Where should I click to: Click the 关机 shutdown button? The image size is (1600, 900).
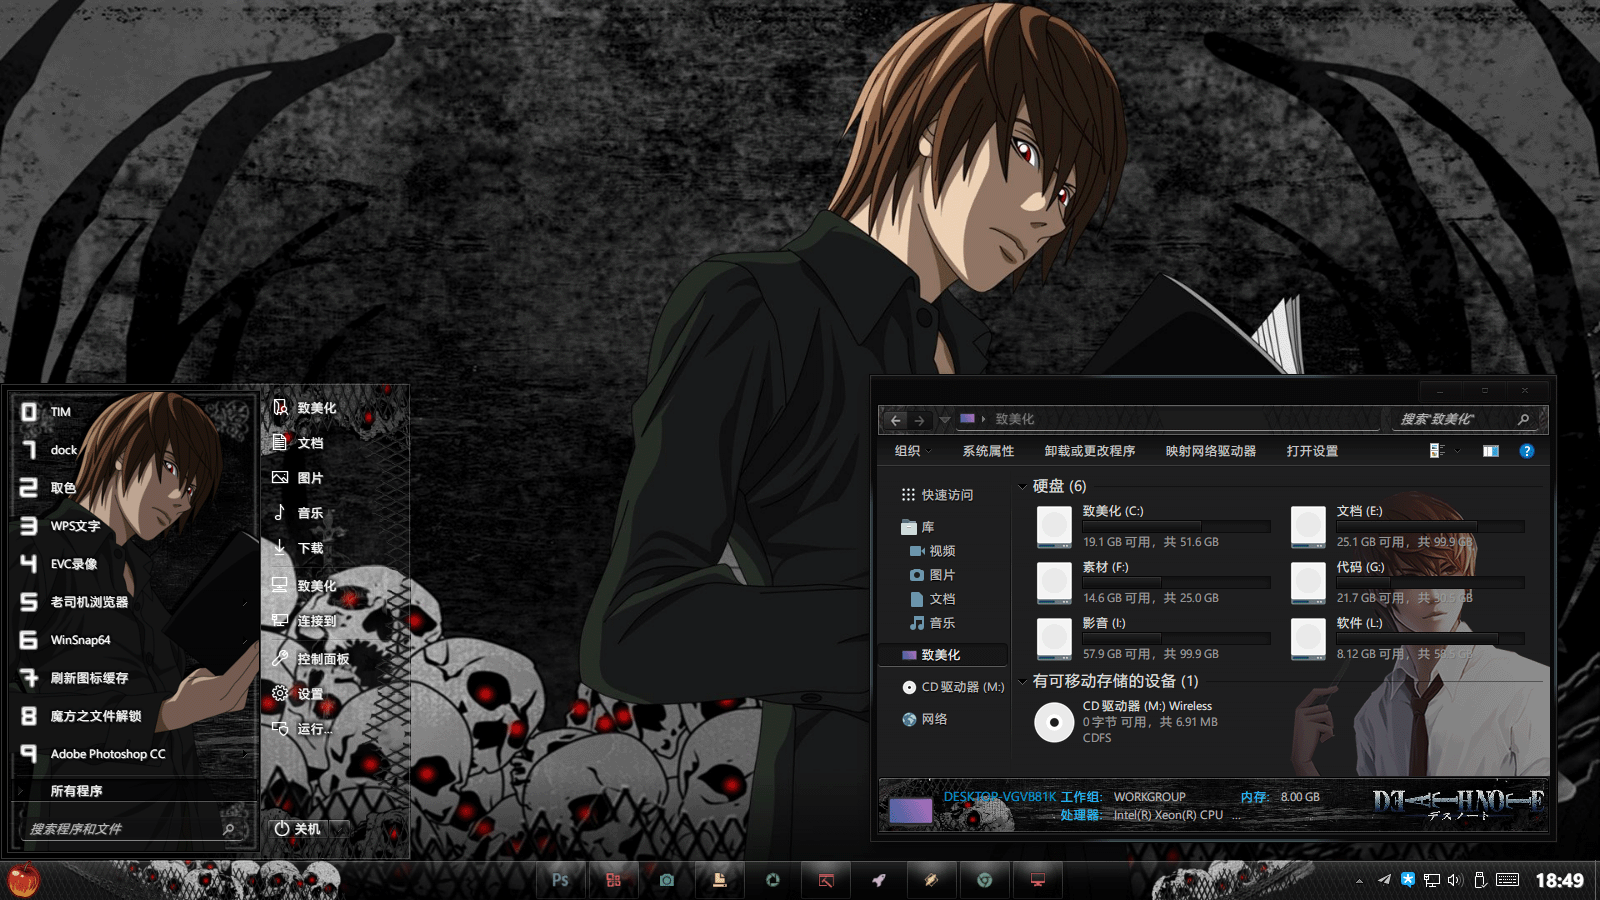click(298, 829)
